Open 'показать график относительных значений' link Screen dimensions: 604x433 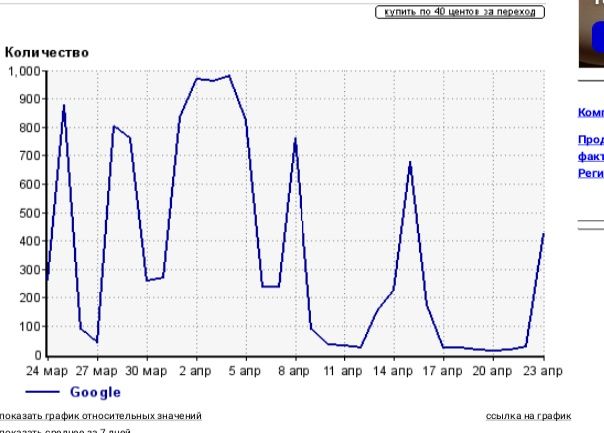(101, 416)
